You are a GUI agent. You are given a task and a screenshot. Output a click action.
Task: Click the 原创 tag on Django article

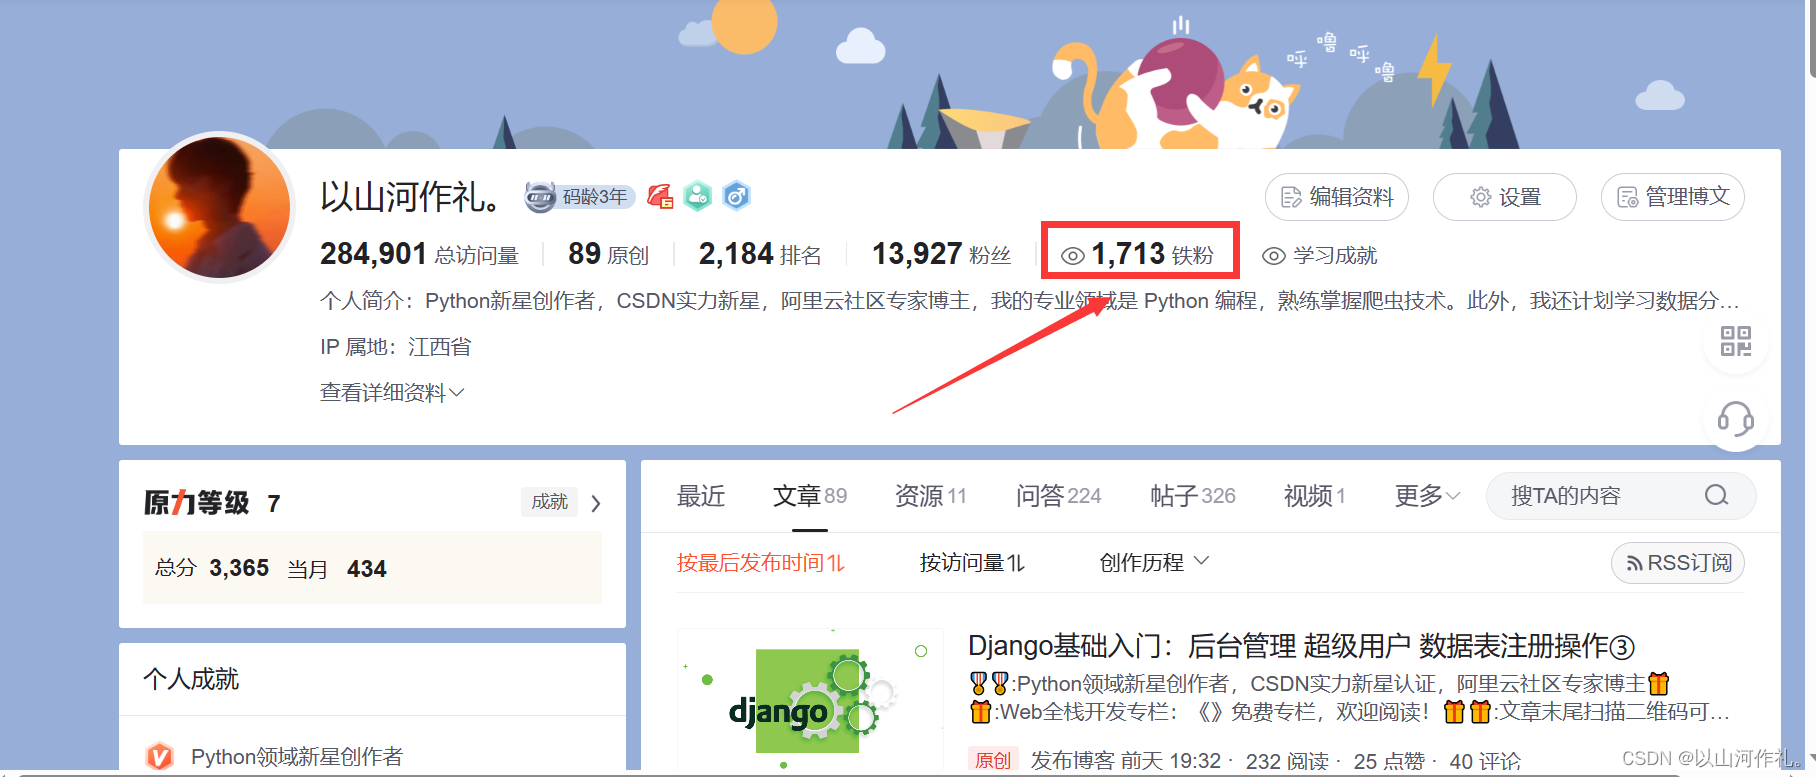point(992,761)
